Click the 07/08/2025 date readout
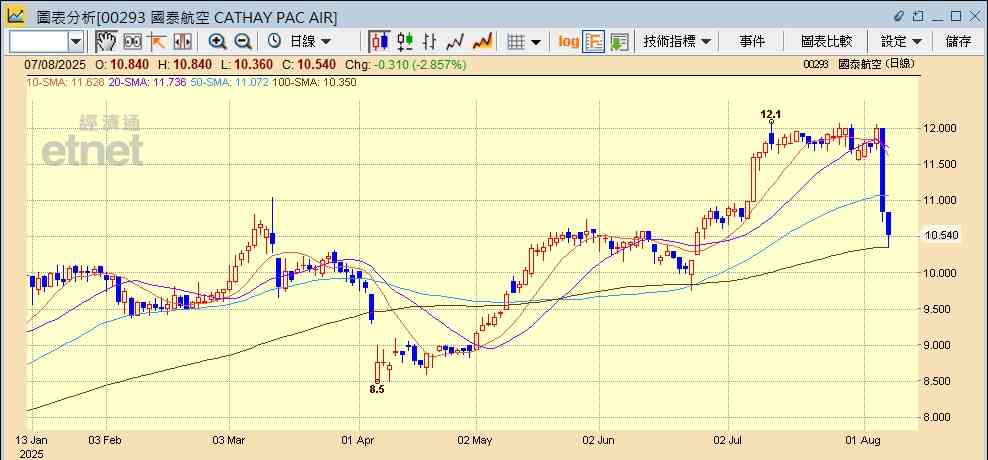Screen dimensions: 988x460 click(55, 64)
